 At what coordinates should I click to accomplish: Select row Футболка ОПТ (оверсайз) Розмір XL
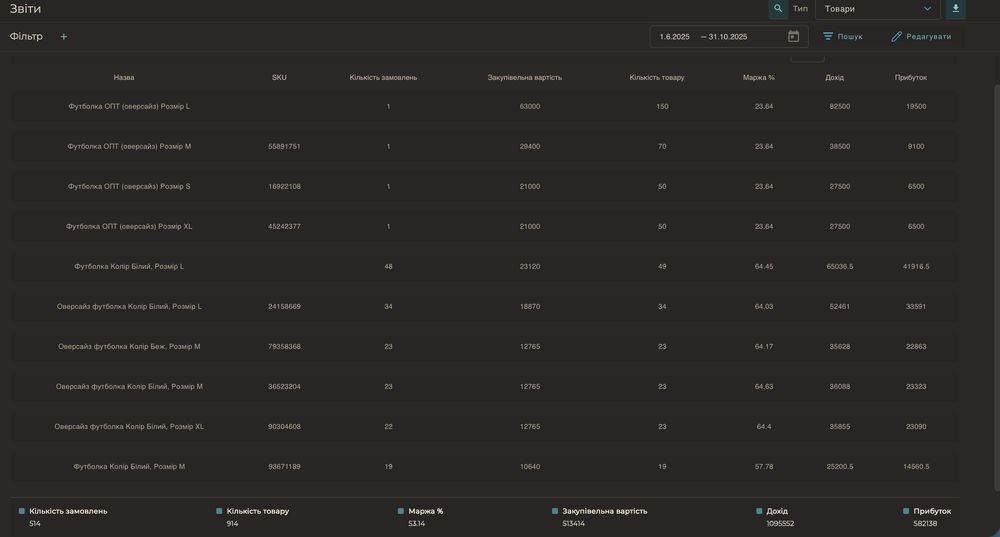click(483, 226)
